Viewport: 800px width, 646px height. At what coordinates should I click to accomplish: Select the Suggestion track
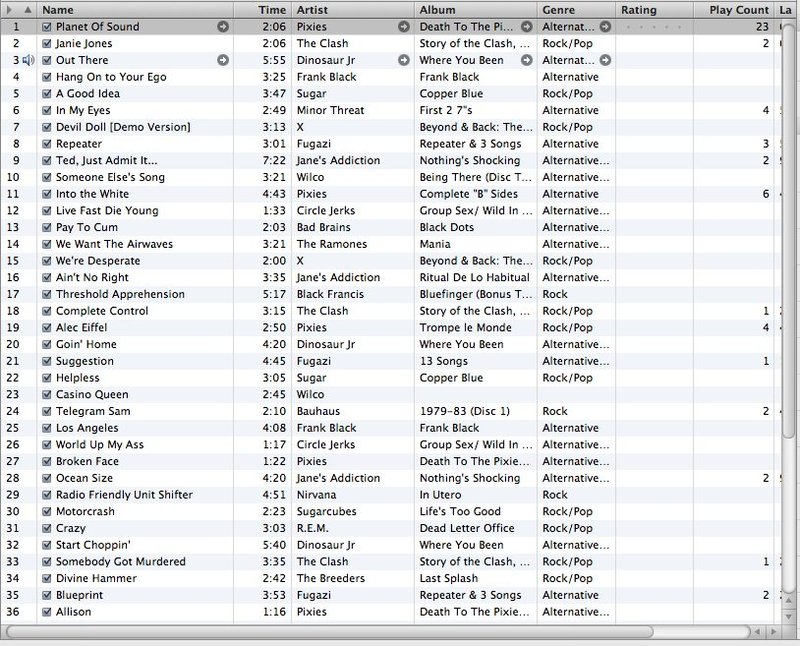tap(85, 361)
